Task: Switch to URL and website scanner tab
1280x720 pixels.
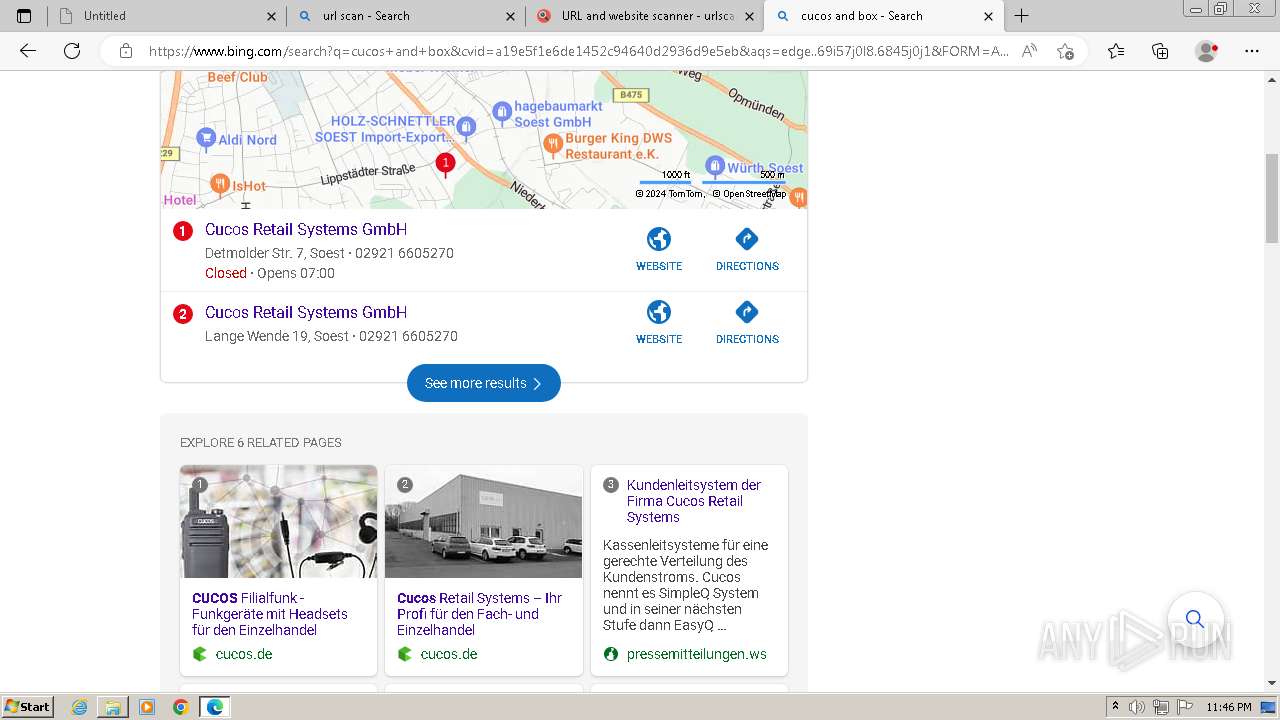Action: 647,16
